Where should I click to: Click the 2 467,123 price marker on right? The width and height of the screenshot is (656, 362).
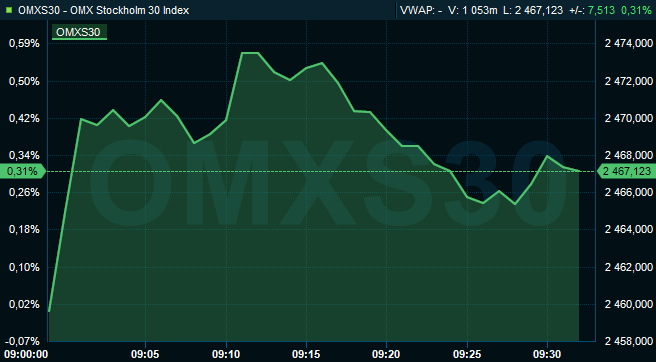tap(626, 172)
